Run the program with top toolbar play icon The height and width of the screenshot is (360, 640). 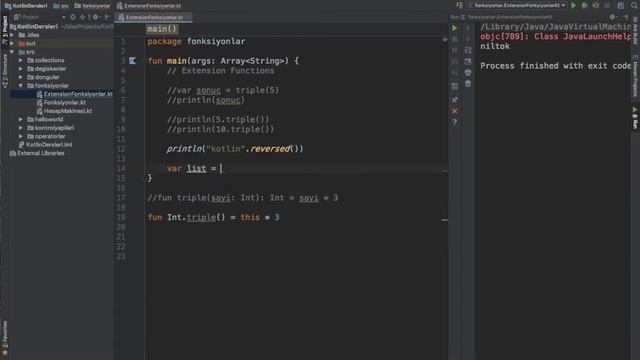tap(573, 5)
